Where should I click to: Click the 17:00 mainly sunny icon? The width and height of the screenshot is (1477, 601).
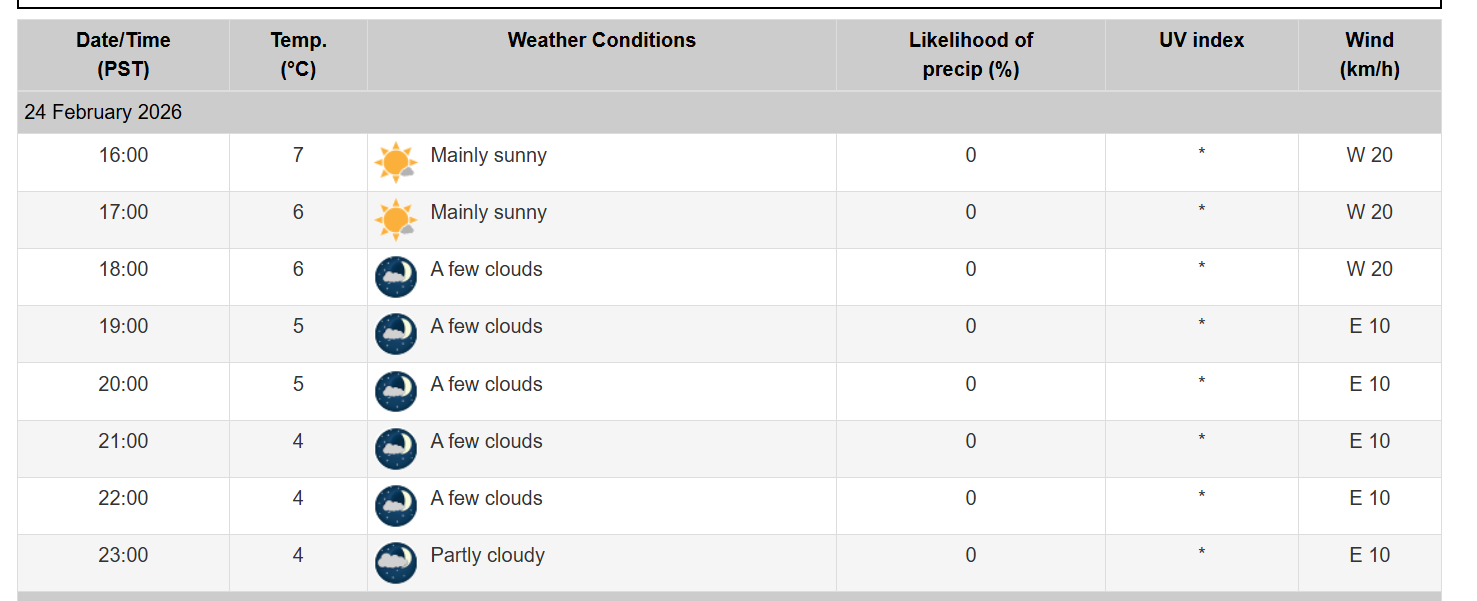[395, 219]
